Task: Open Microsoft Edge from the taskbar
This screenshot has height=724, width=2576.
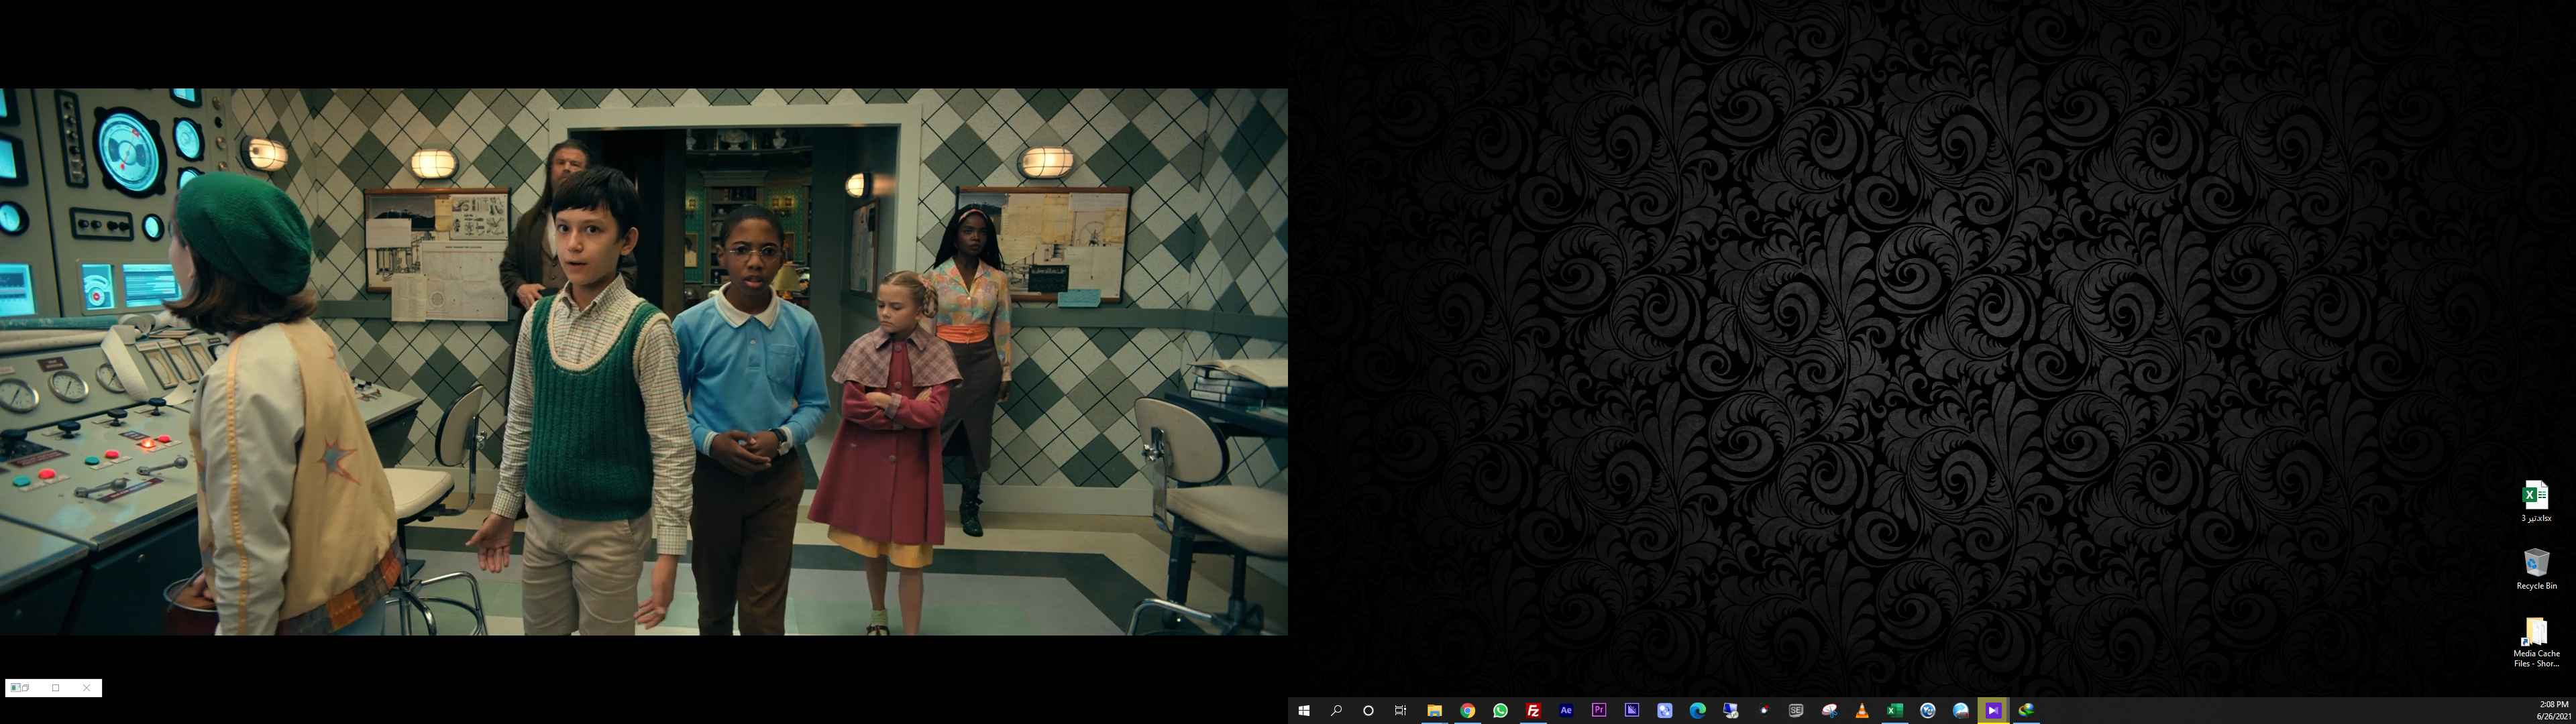Action: click(x=1697, y=710)
